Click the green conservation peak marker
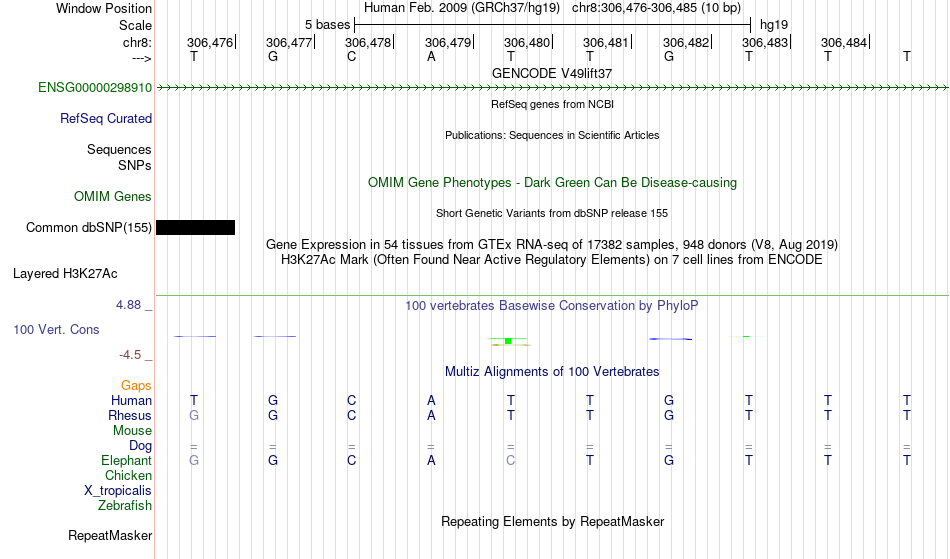This screenshot has height=559, width=950. click(508, 342)
